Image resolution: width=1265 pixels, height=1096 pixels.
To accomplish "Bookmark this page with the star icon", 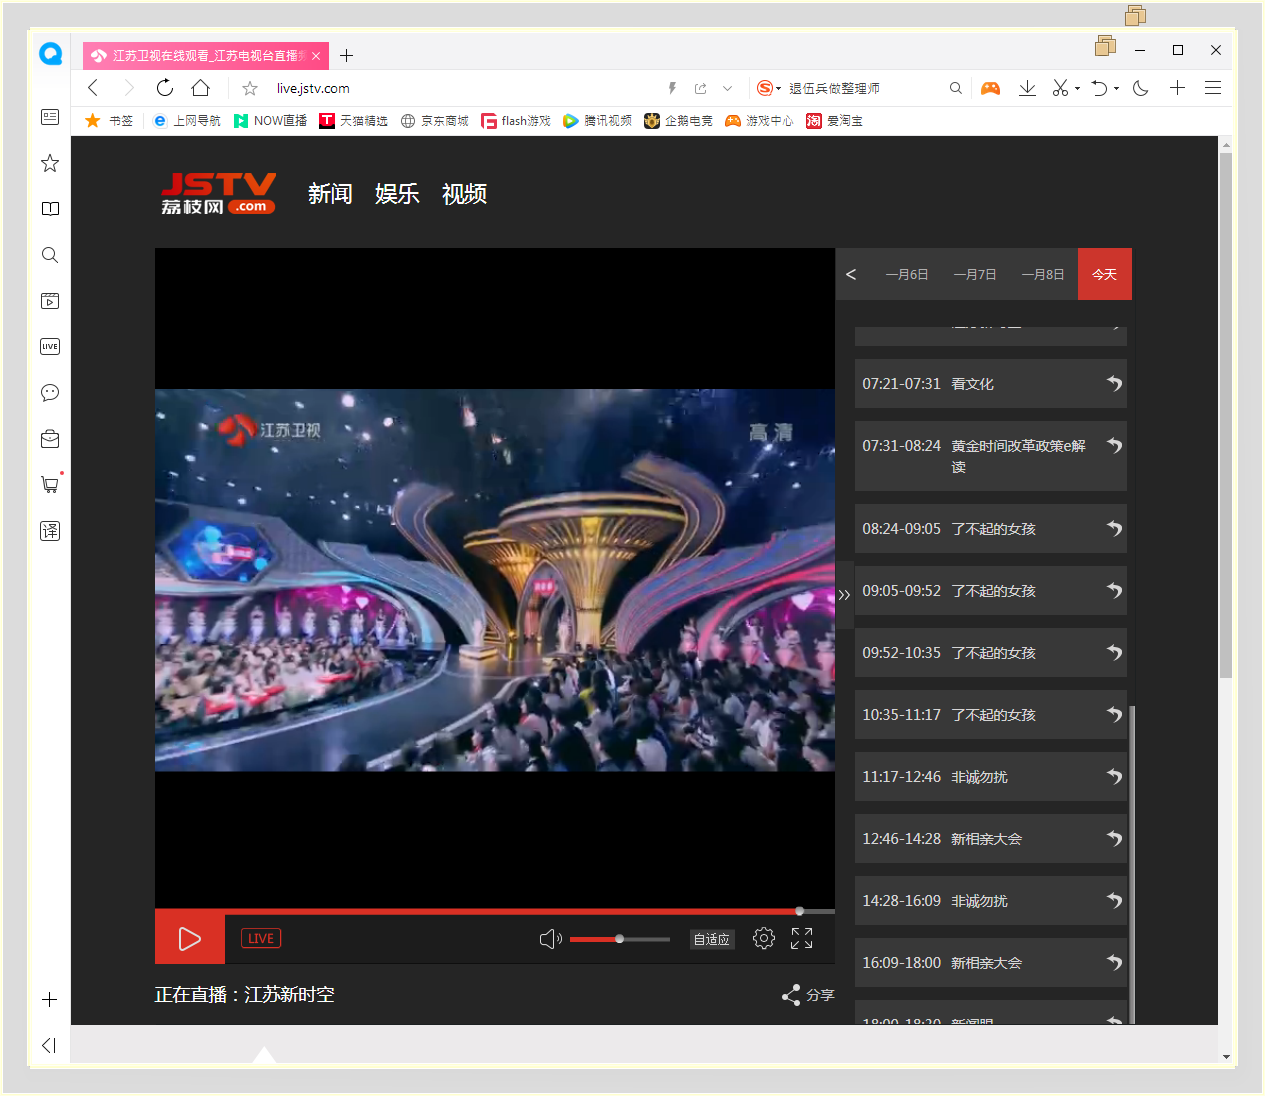I will coord(250,88).
